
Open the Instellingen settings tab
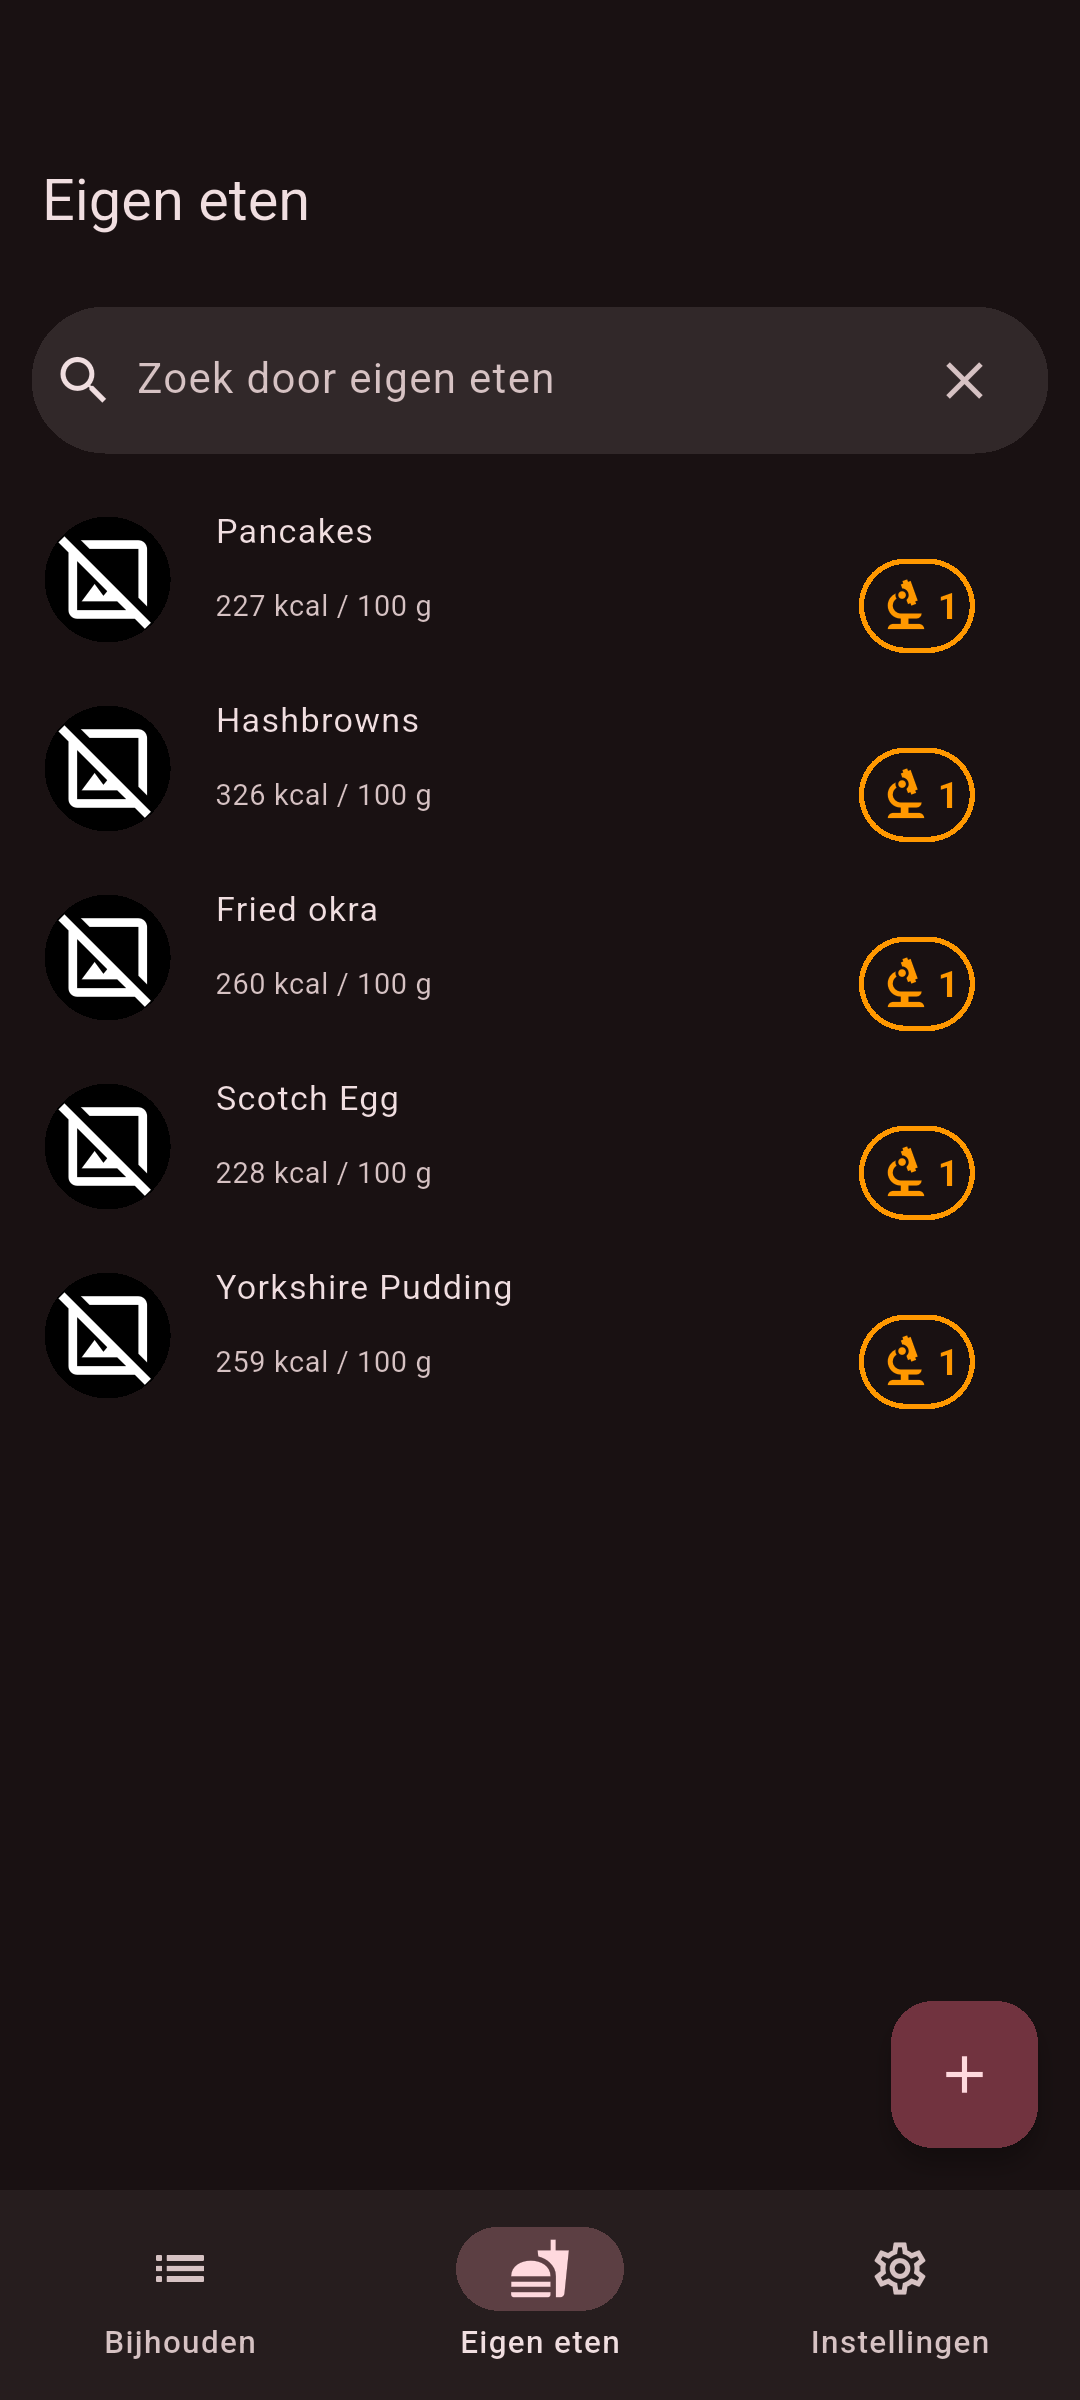[x=900, y=2292]
